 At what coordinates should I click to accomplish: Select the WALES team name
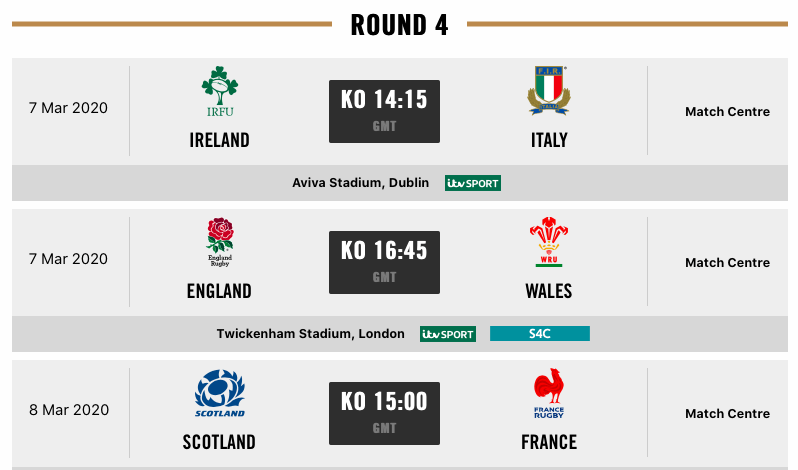pos(549,291)
